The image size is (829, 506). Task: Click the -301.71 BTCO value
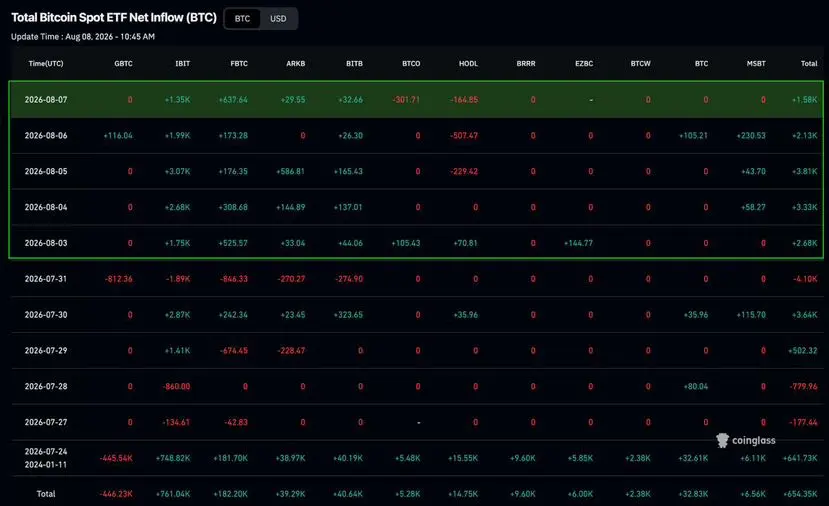[x=406, y=99]
